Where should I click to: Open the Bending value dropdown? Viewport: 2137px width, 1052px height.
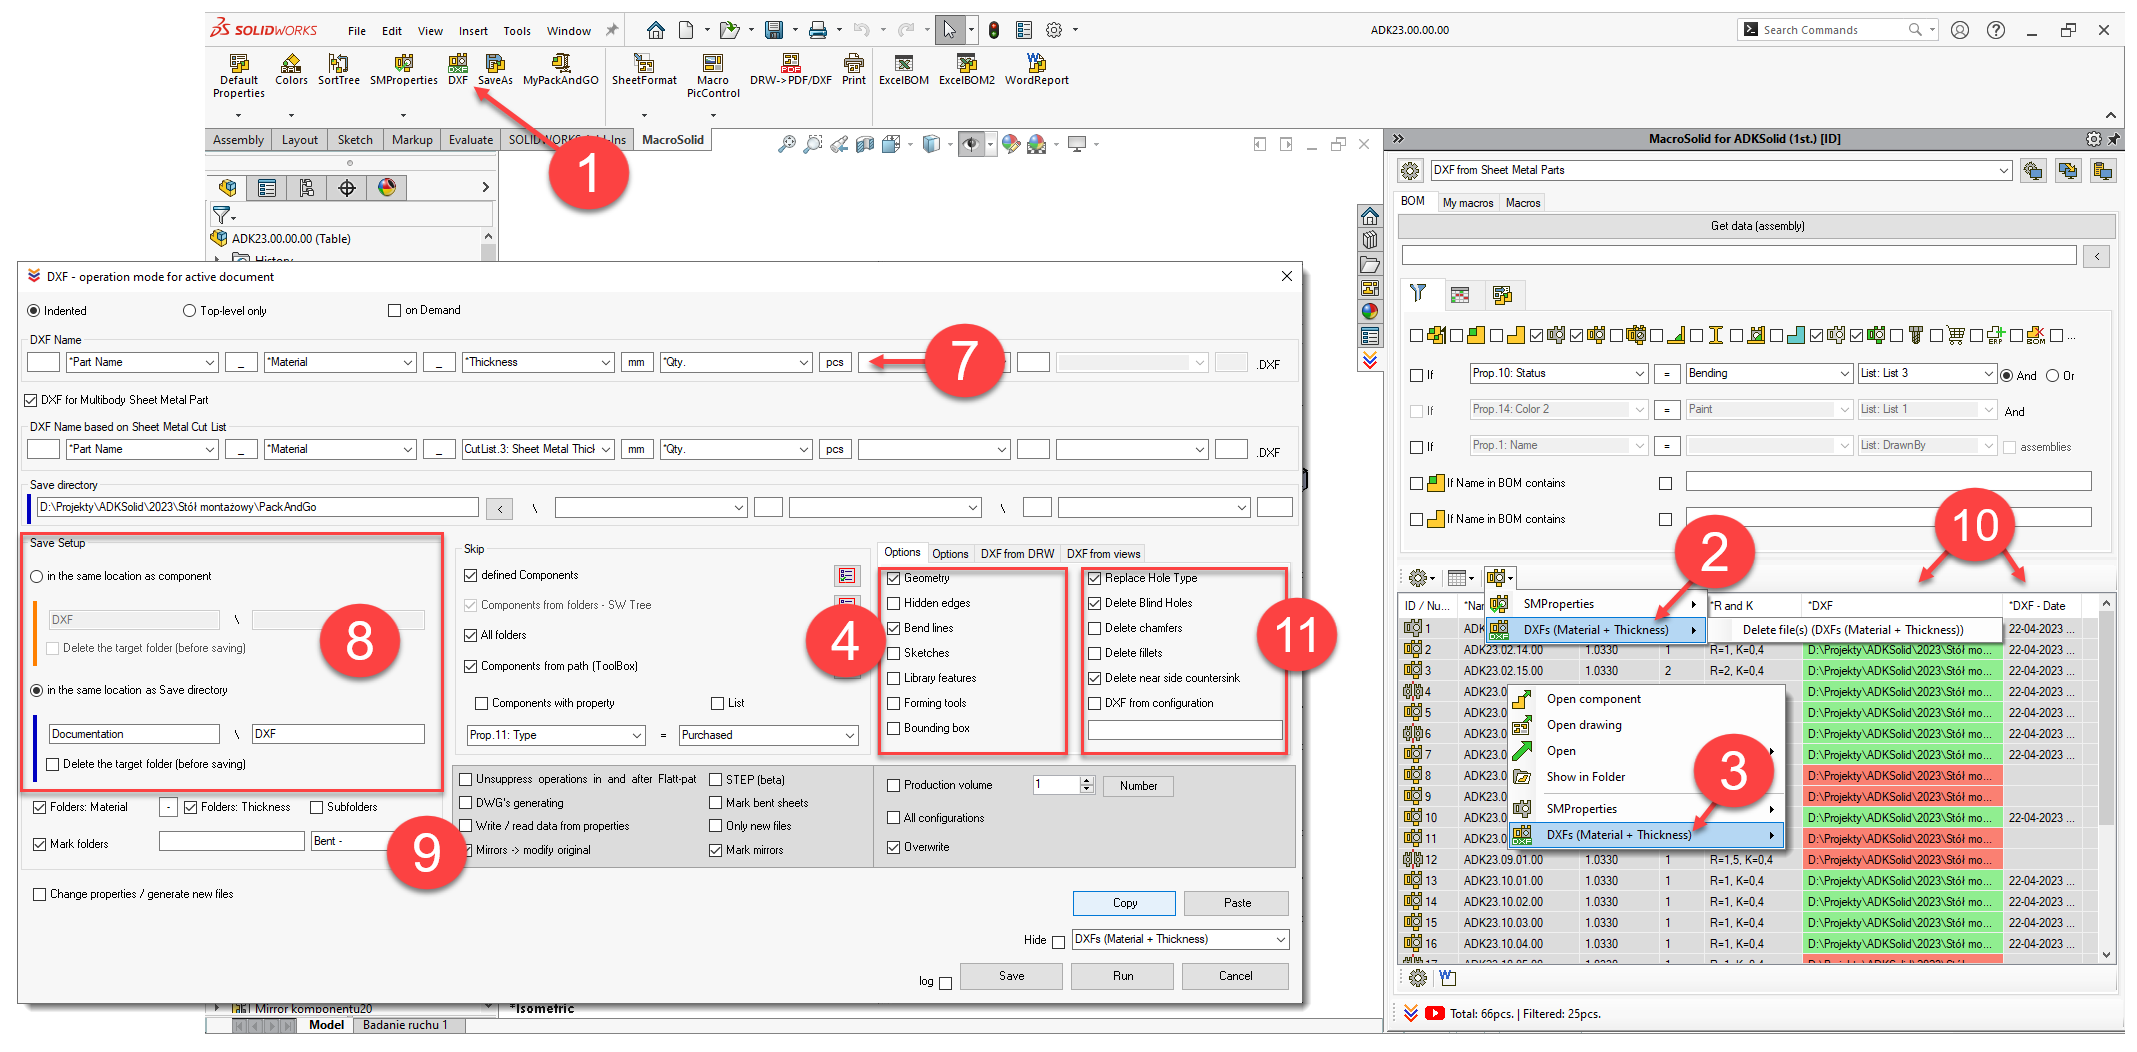click(1769, 373)
